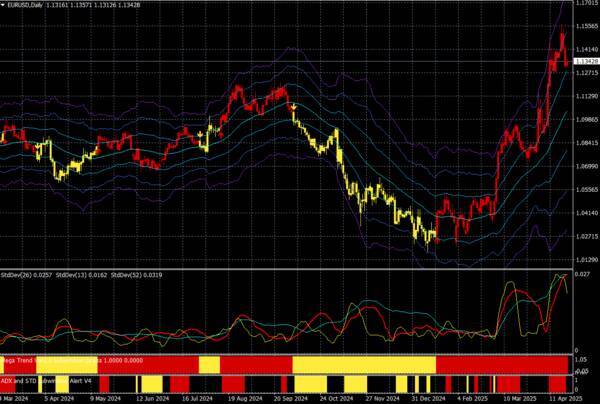Select the StdDev(52) 0.0319 label
Image resolution: width=600 pixels, height=404 pixels.
(x=134, y=274)
